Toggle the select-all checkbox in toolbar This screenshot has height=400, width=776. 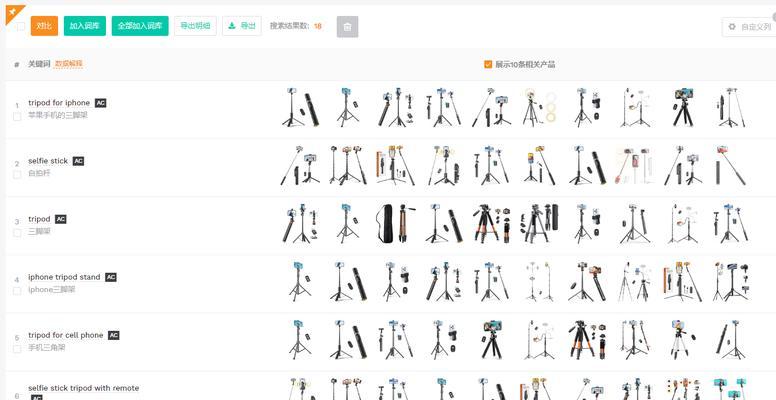pyautogui.click(x=20, y=27)
